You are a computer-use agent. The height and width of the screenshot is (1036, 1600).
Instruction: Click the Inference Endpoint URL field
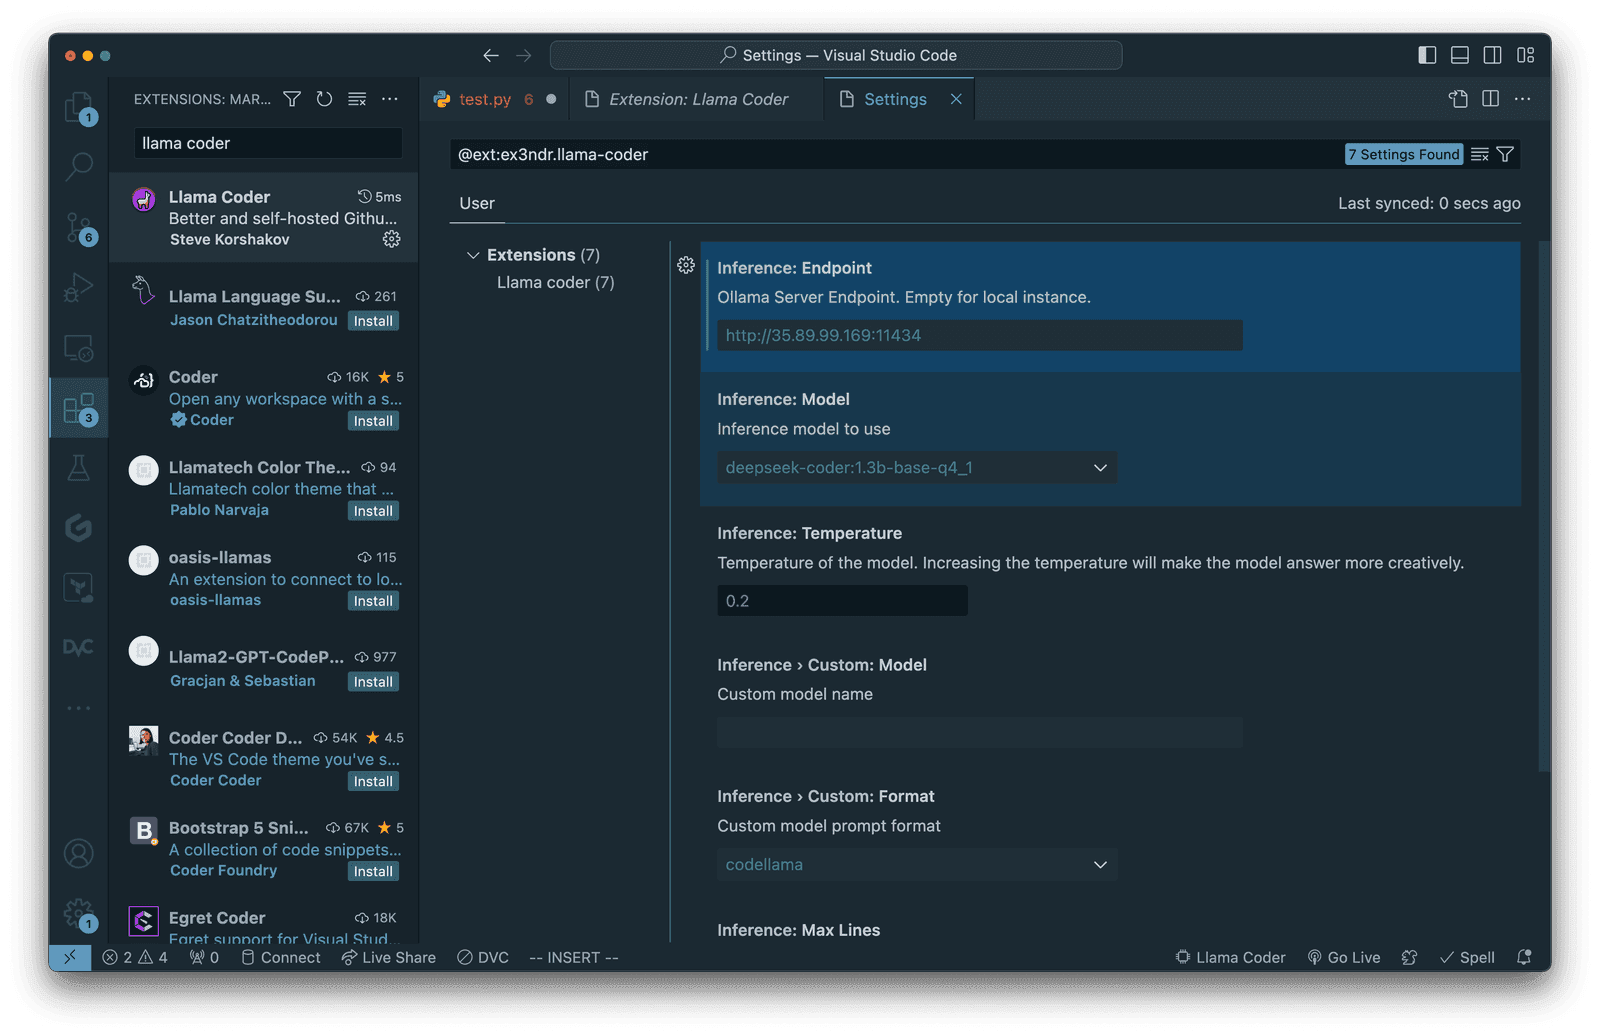tap(980, 335)
